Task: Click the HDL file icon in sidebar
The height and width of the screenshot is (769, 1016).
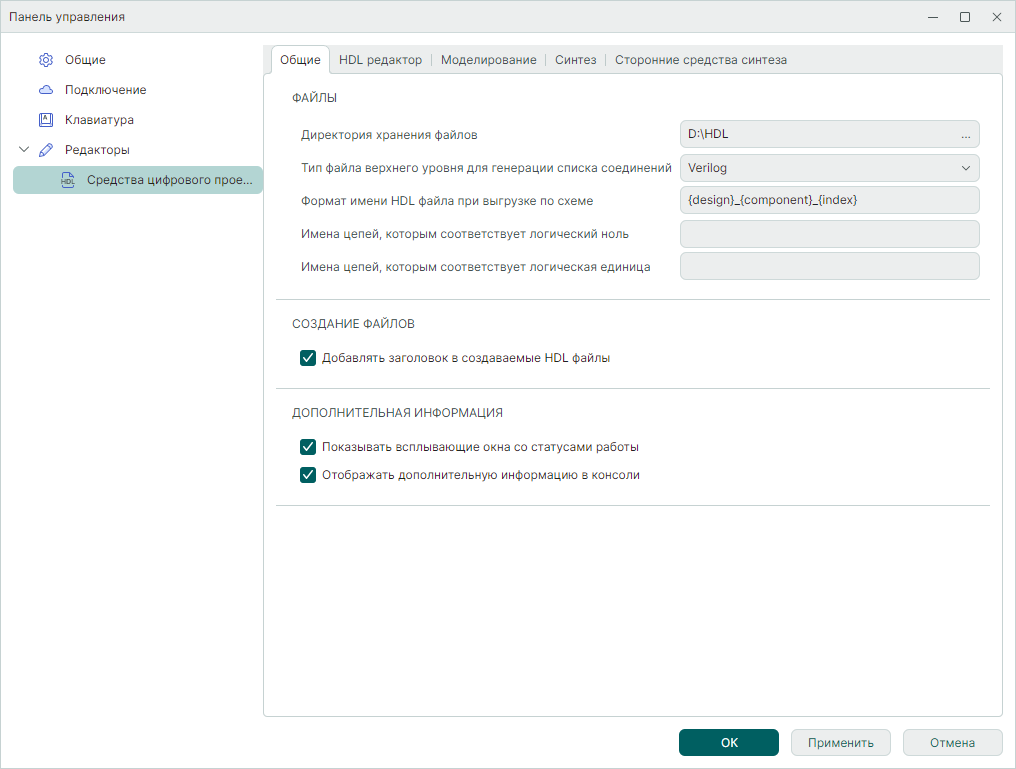Action: coord(68,180)
